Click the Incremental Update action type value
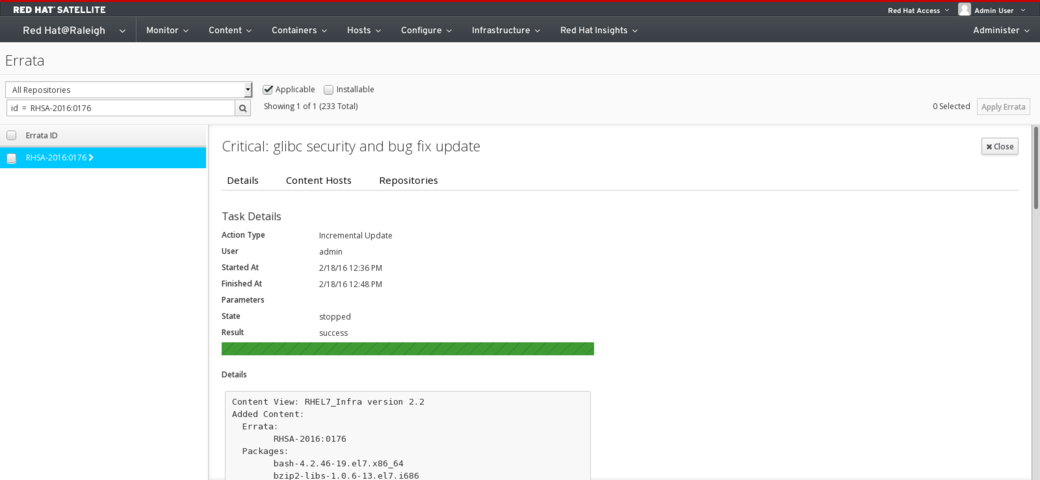 356,235
